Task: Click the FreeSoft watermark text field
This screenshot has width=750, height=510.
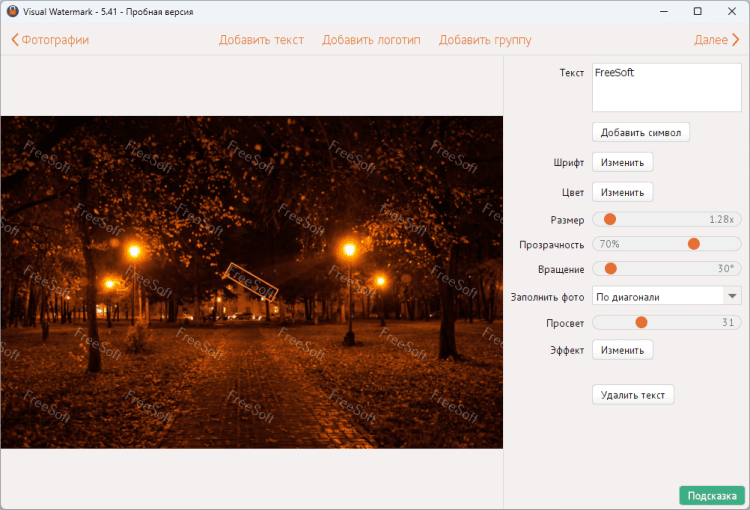Action: point(667,88)
